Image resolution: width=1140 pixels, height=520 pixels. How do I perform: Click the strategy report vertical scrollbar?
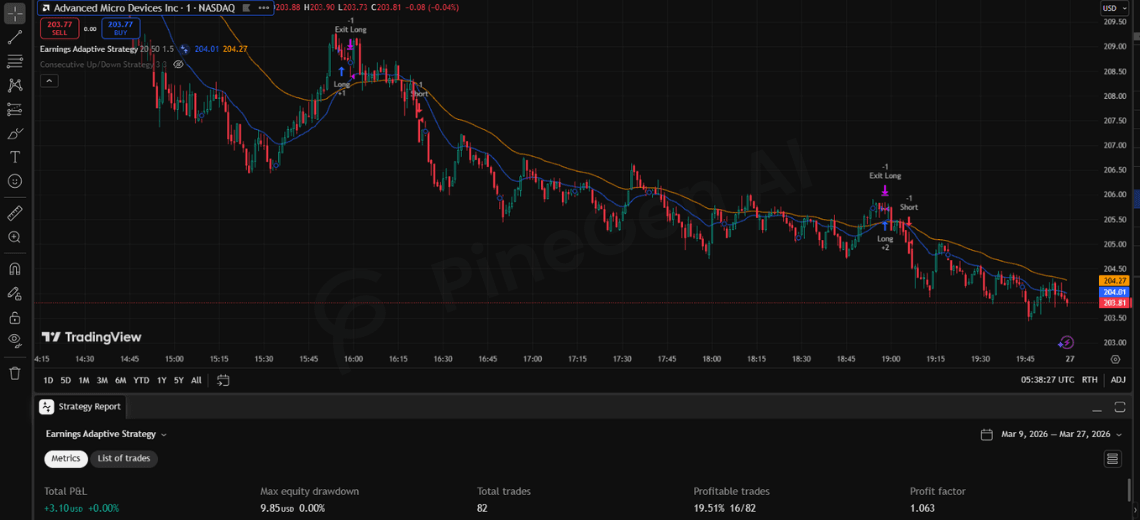(1129, 488)
